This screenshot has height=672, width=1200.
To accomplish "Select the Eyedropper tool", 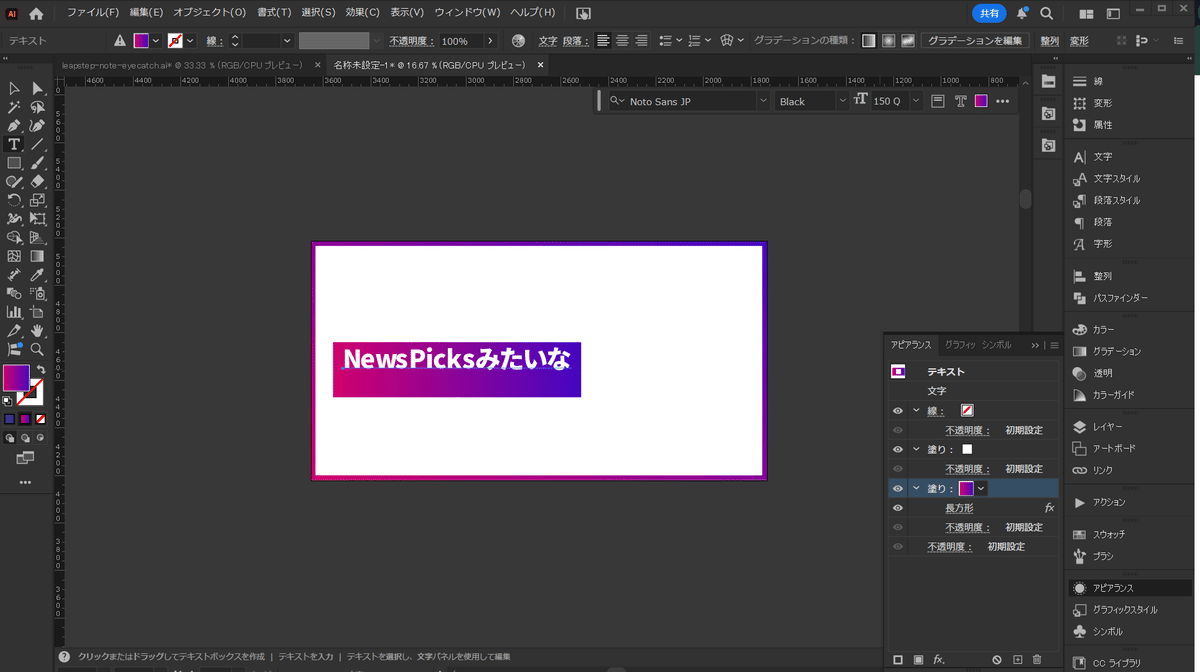I will (x=37, y=274).
